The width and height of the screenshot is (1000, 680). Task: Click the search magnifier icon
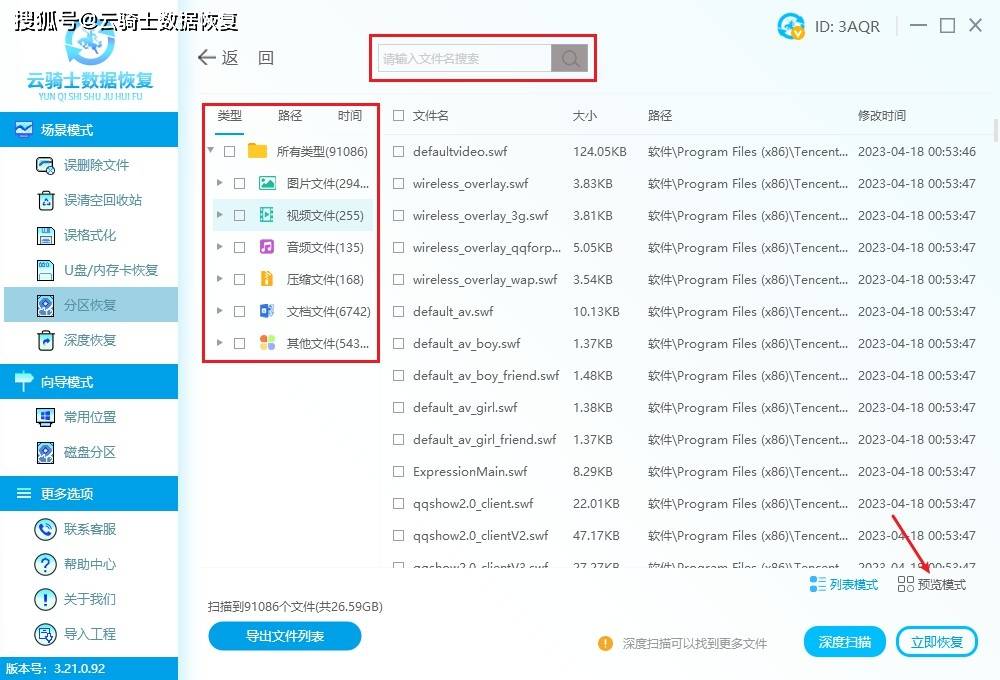(570, 58)
